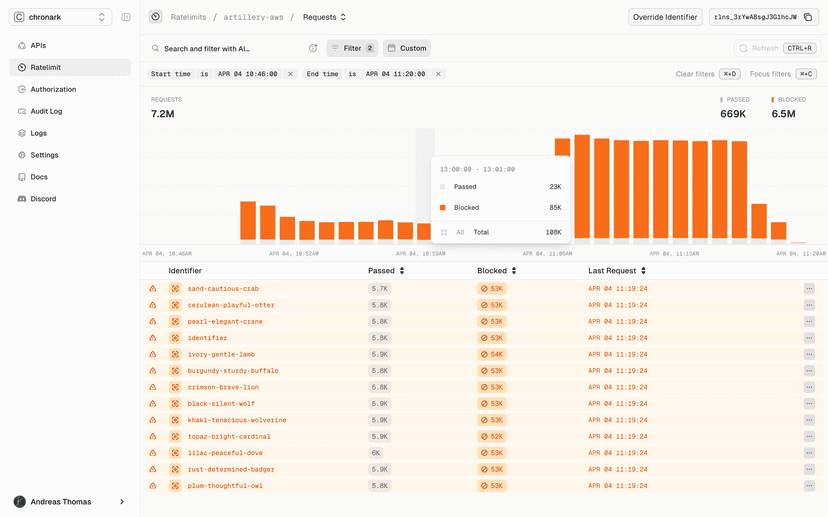Image resolution: width=828 pixels, height=517 pixels.
Task: Open the search history clock icon
Action: [312, 48]
